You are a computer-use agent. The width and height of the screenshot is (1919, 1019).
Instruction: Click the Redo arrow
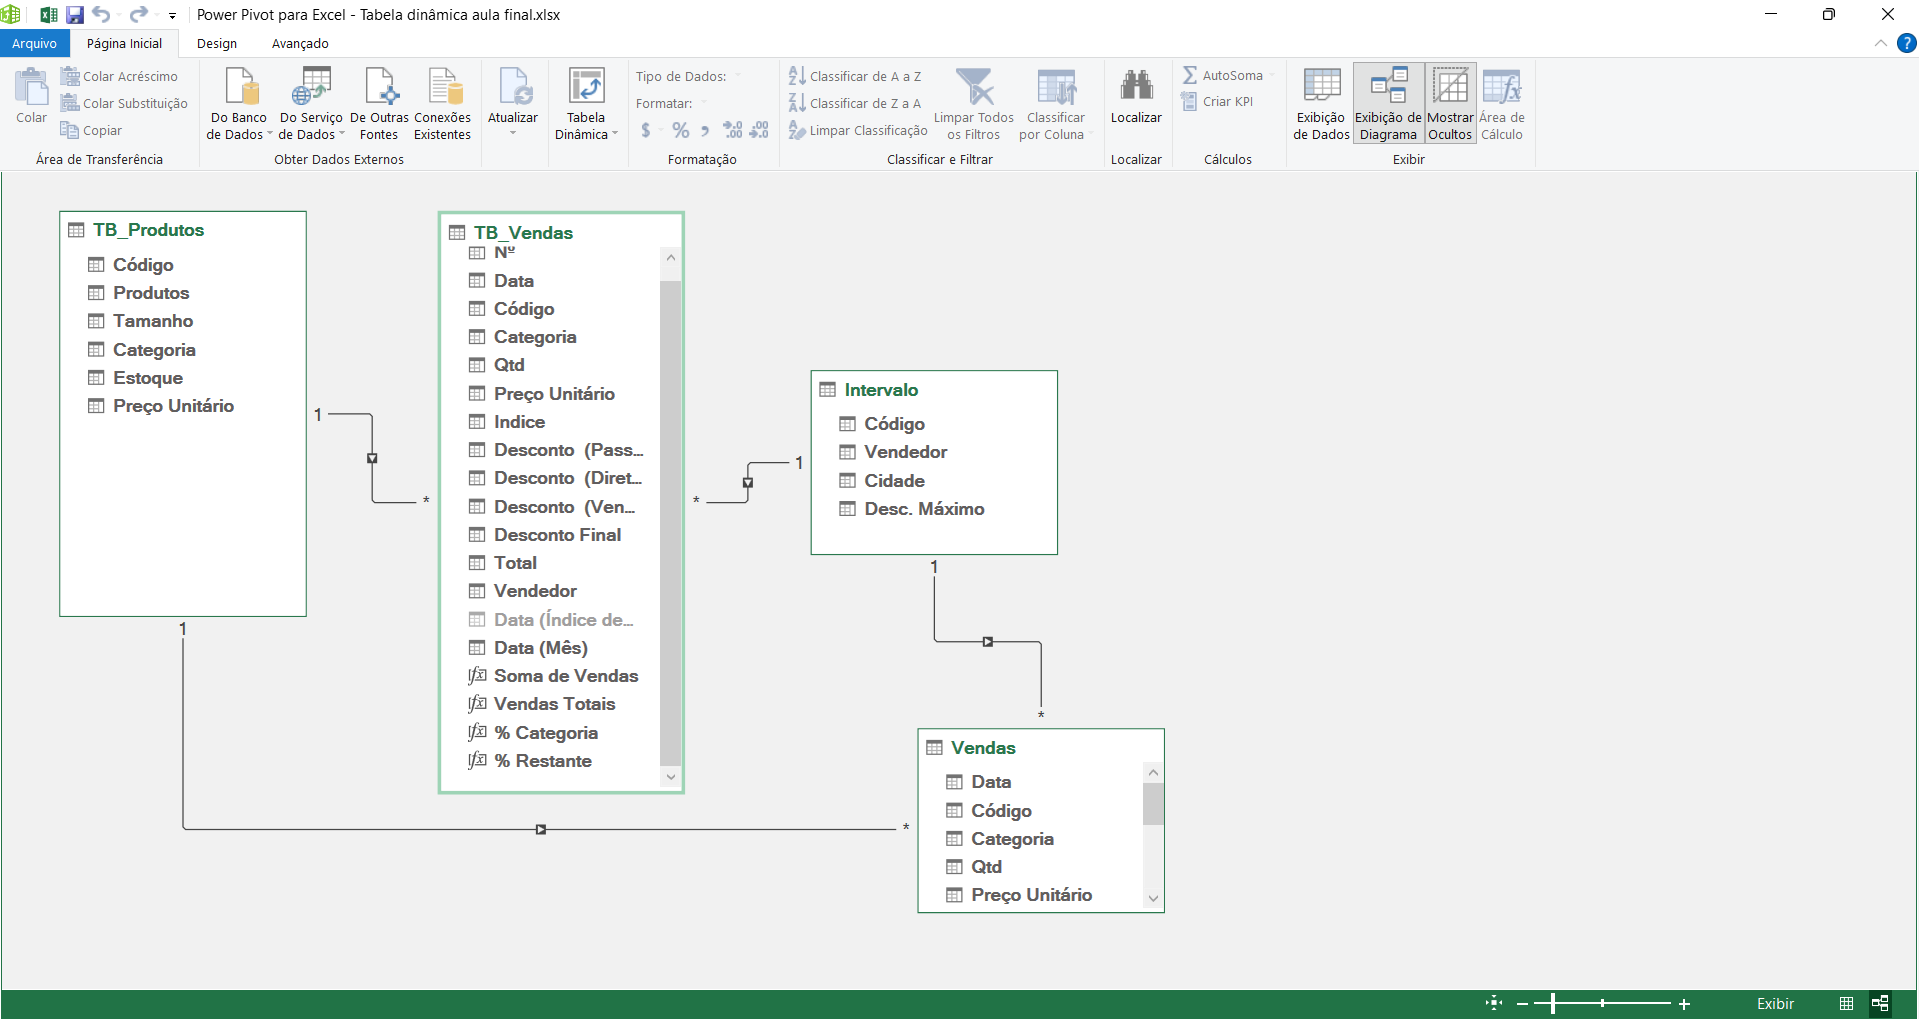click(139, 14)
